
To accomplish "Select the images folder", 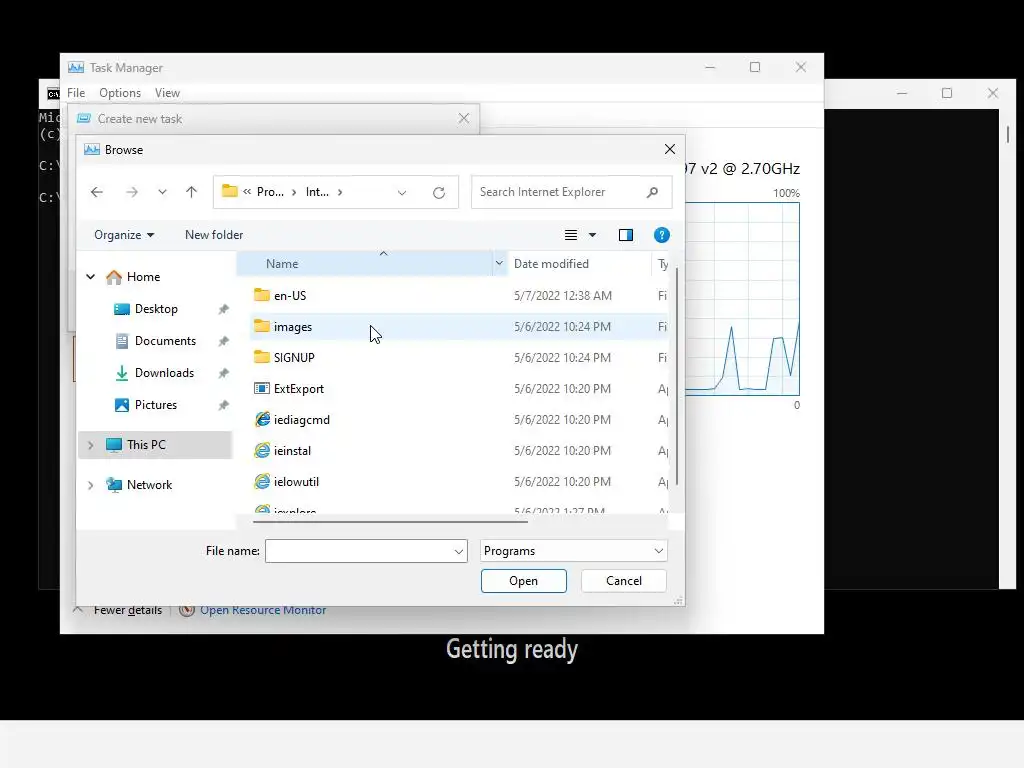I will [x=293, y=327].
